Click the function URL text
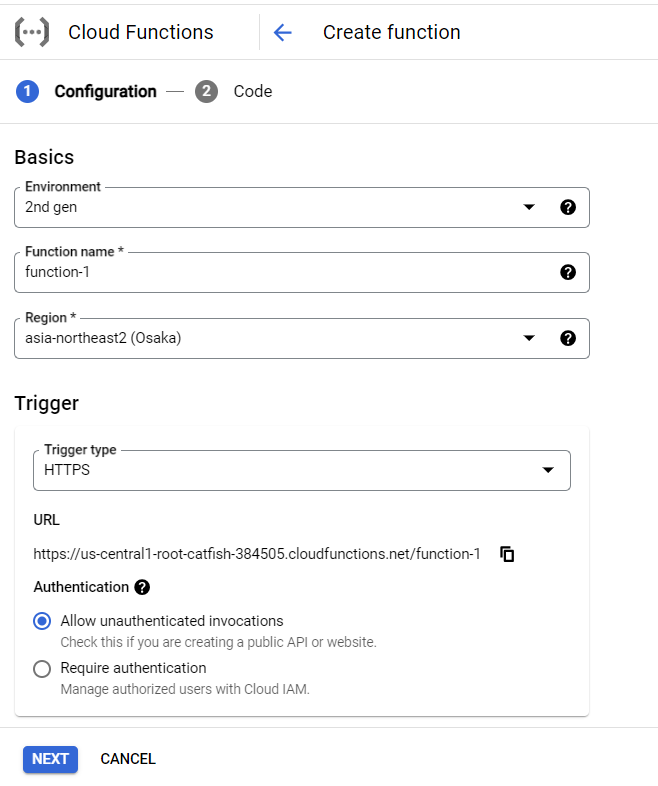 [257, 554]
